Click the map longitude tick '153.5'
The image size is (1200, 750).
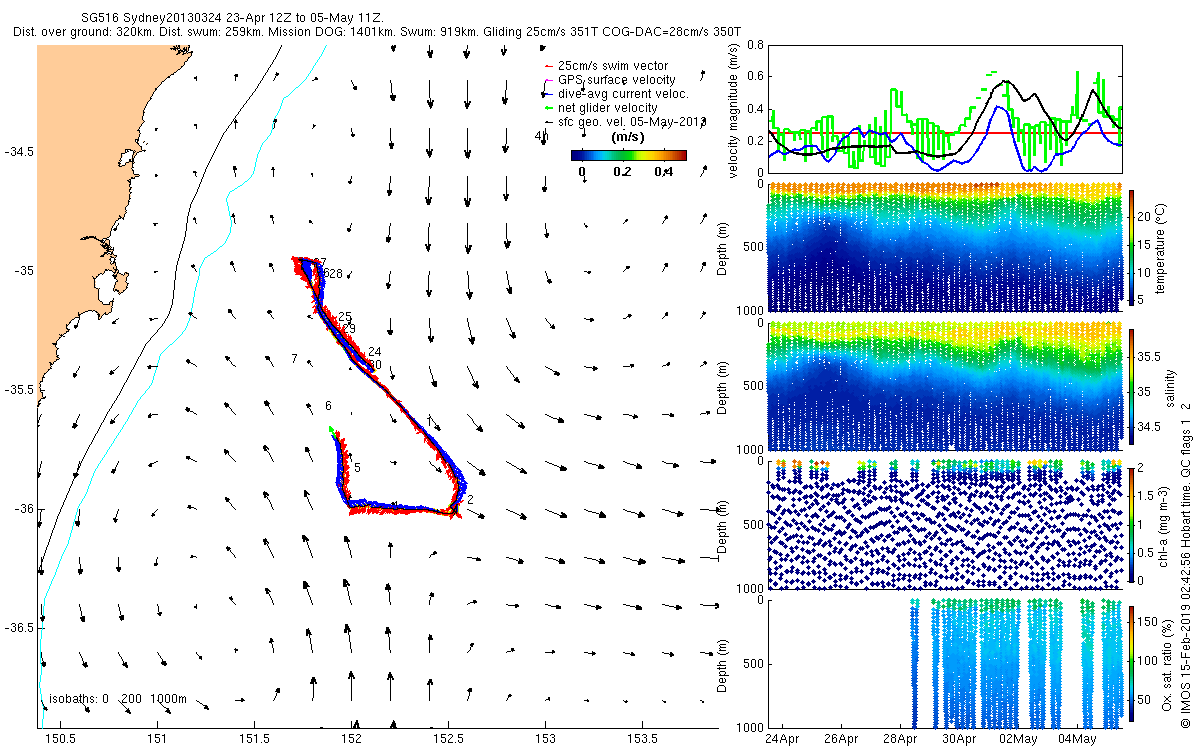pyautogui.click(x=642, y=739)
